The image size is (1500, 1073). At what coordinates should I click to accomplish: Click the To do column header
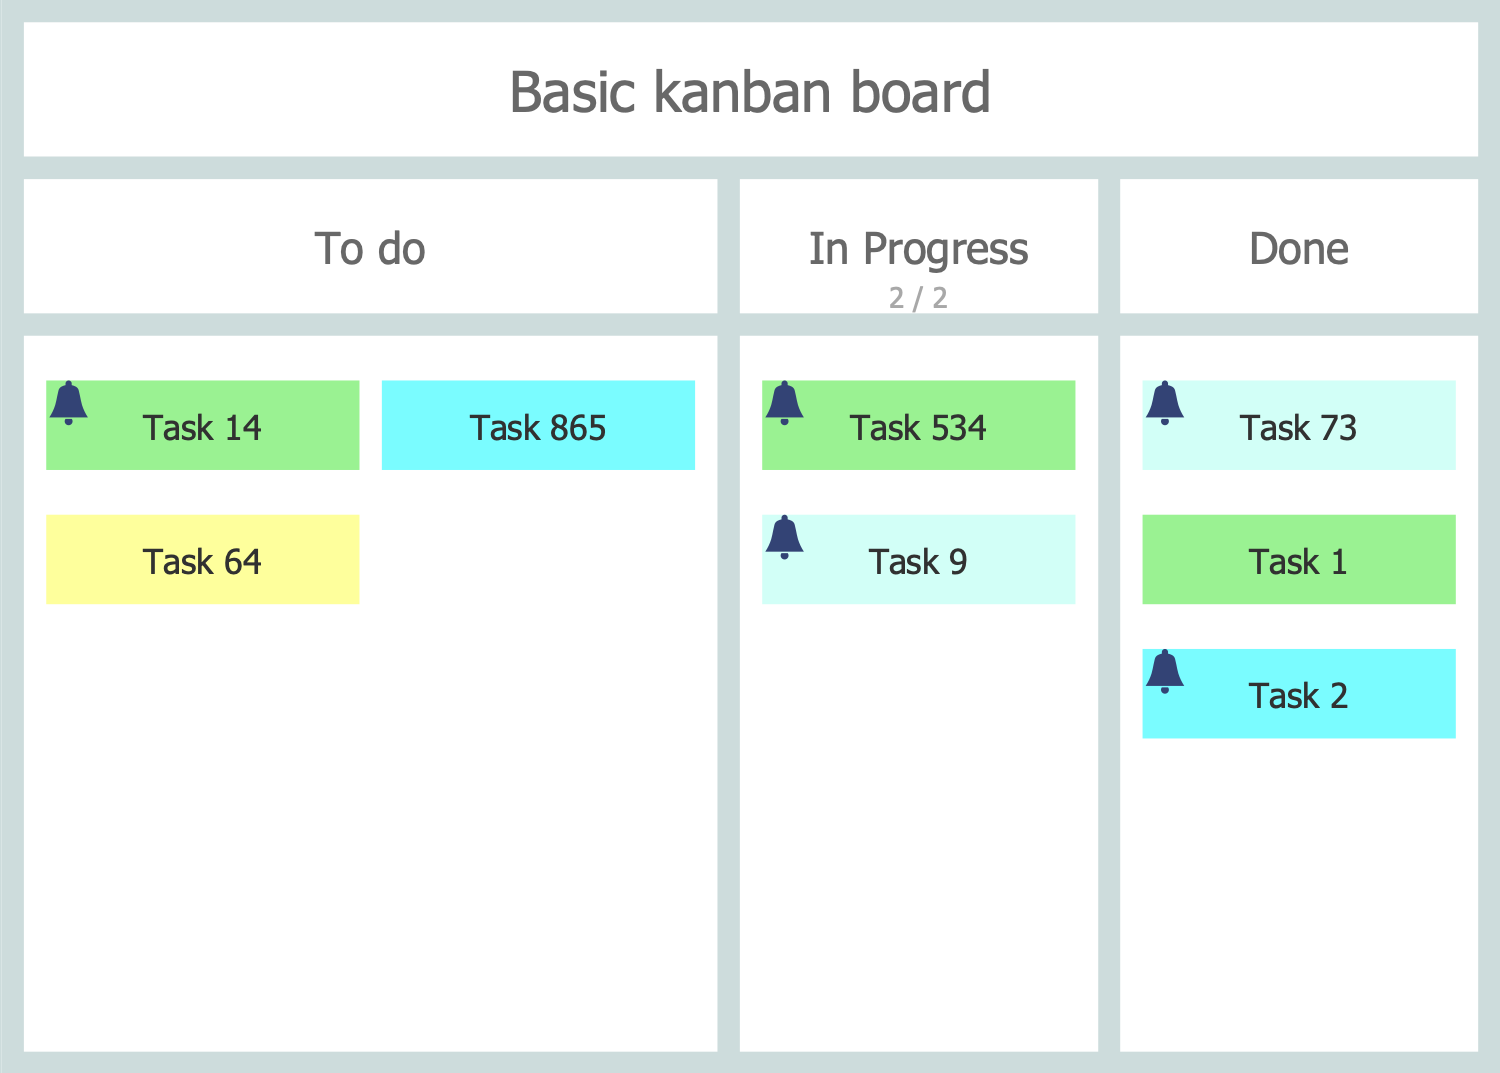(370, 248)
